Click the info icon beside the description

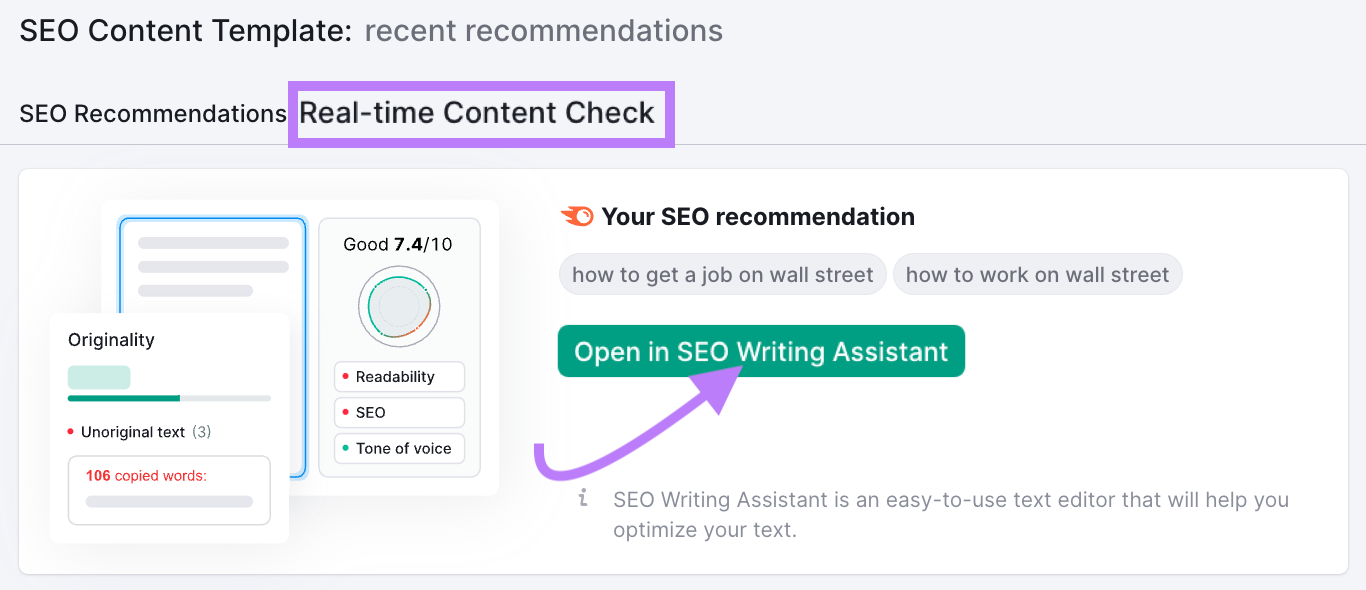click(x=581, y=497)
